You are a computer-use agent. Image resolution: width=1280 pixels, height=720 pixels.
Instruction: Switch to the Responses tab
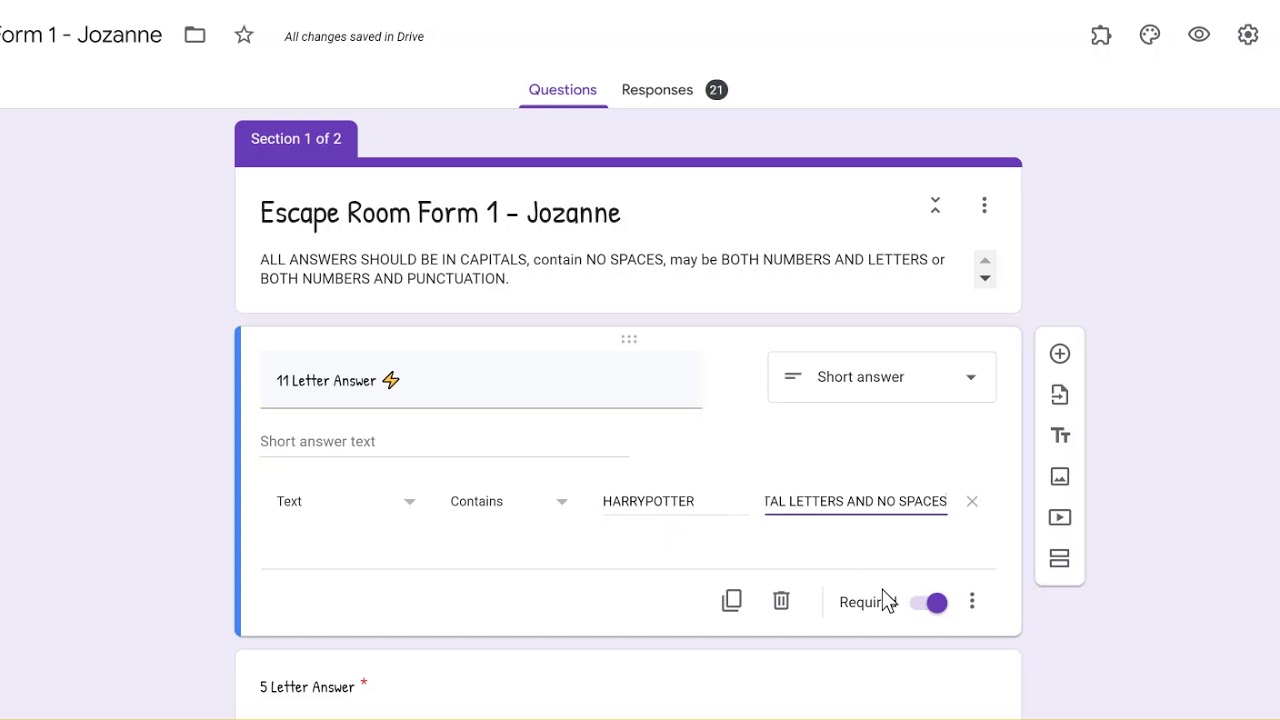click(x=657, y=90)
